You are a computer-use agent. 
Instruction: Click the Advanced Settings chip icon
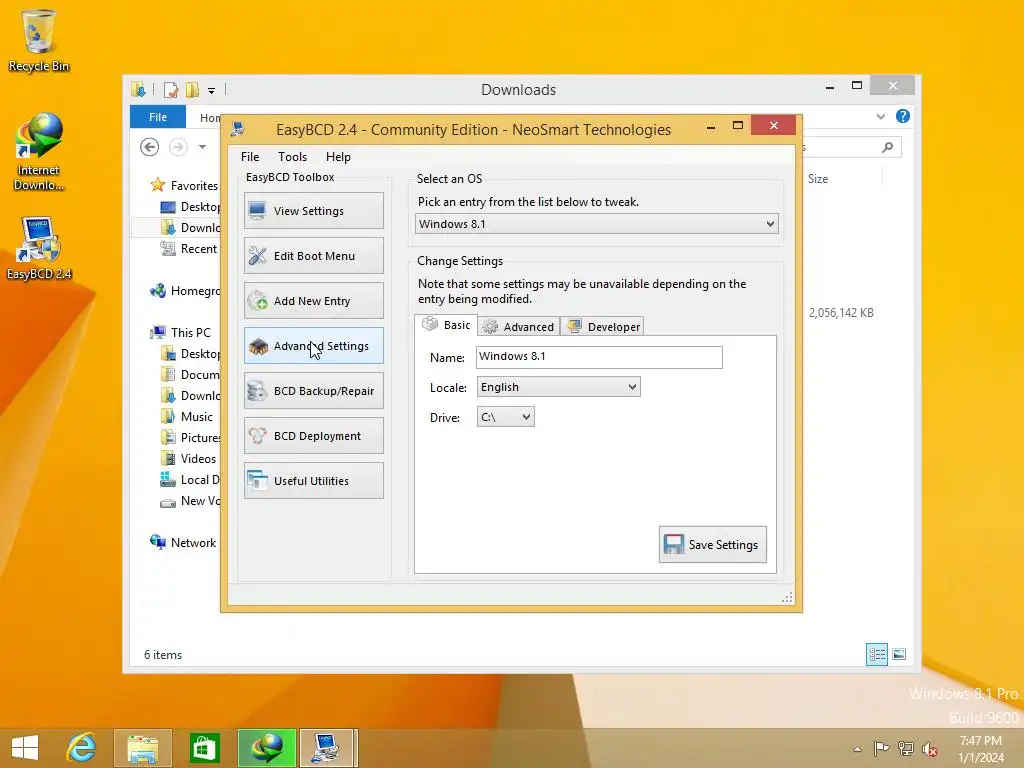coord(259,346)
